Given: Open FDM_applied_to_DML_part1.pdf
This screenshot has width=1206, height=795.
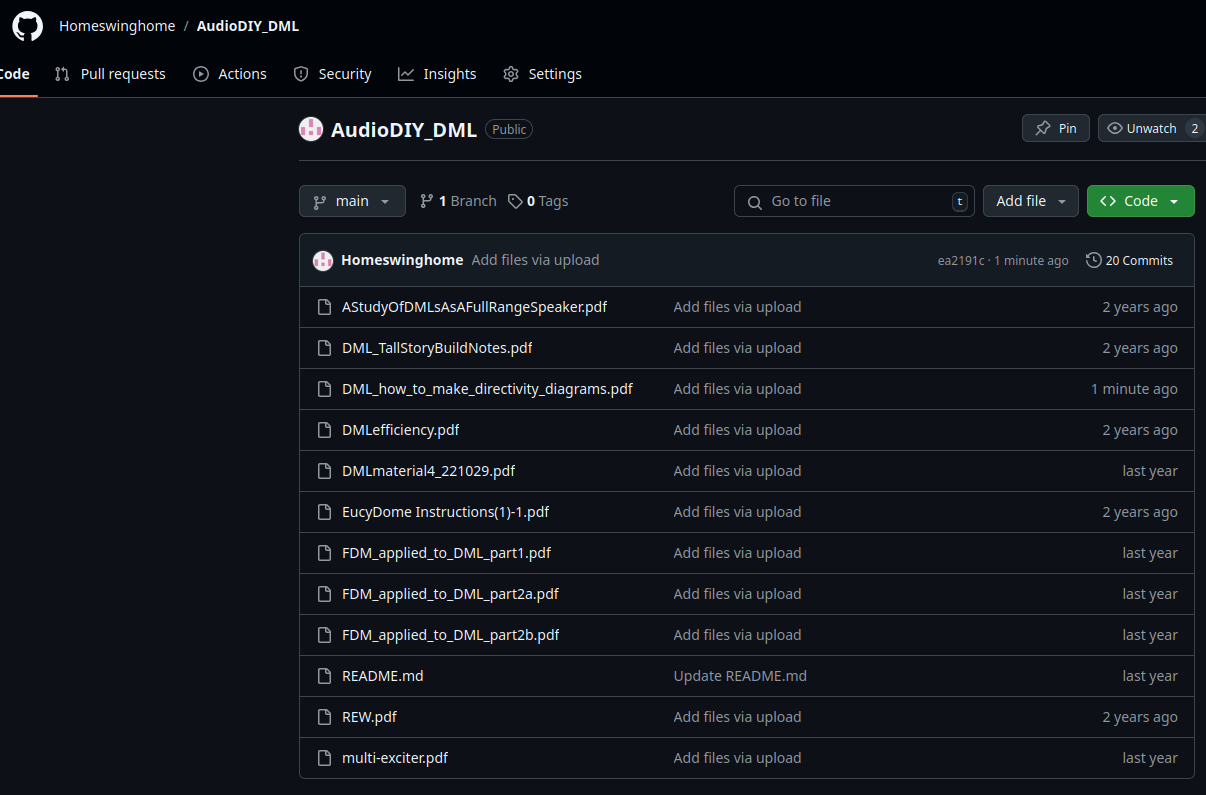Looking at the screenshot, I should click(446, 553).
